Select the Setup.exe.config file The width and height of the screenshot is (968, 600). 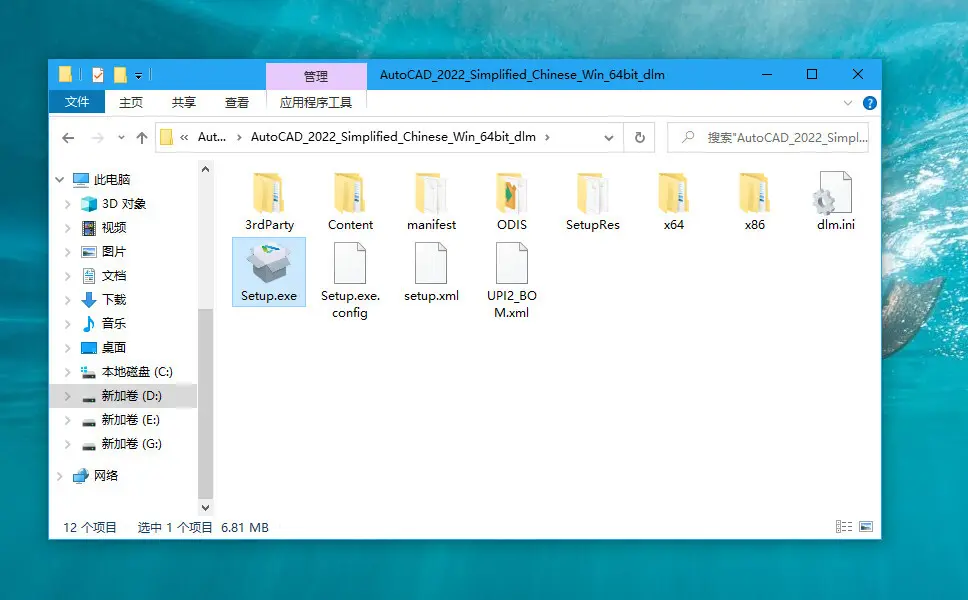point(350,280)
